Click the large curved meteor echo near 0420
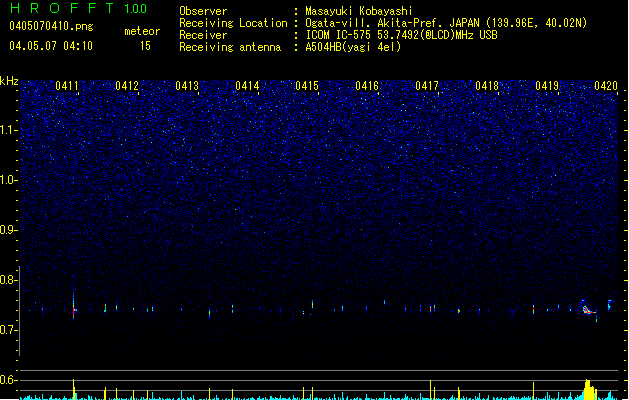 (588, 309)
